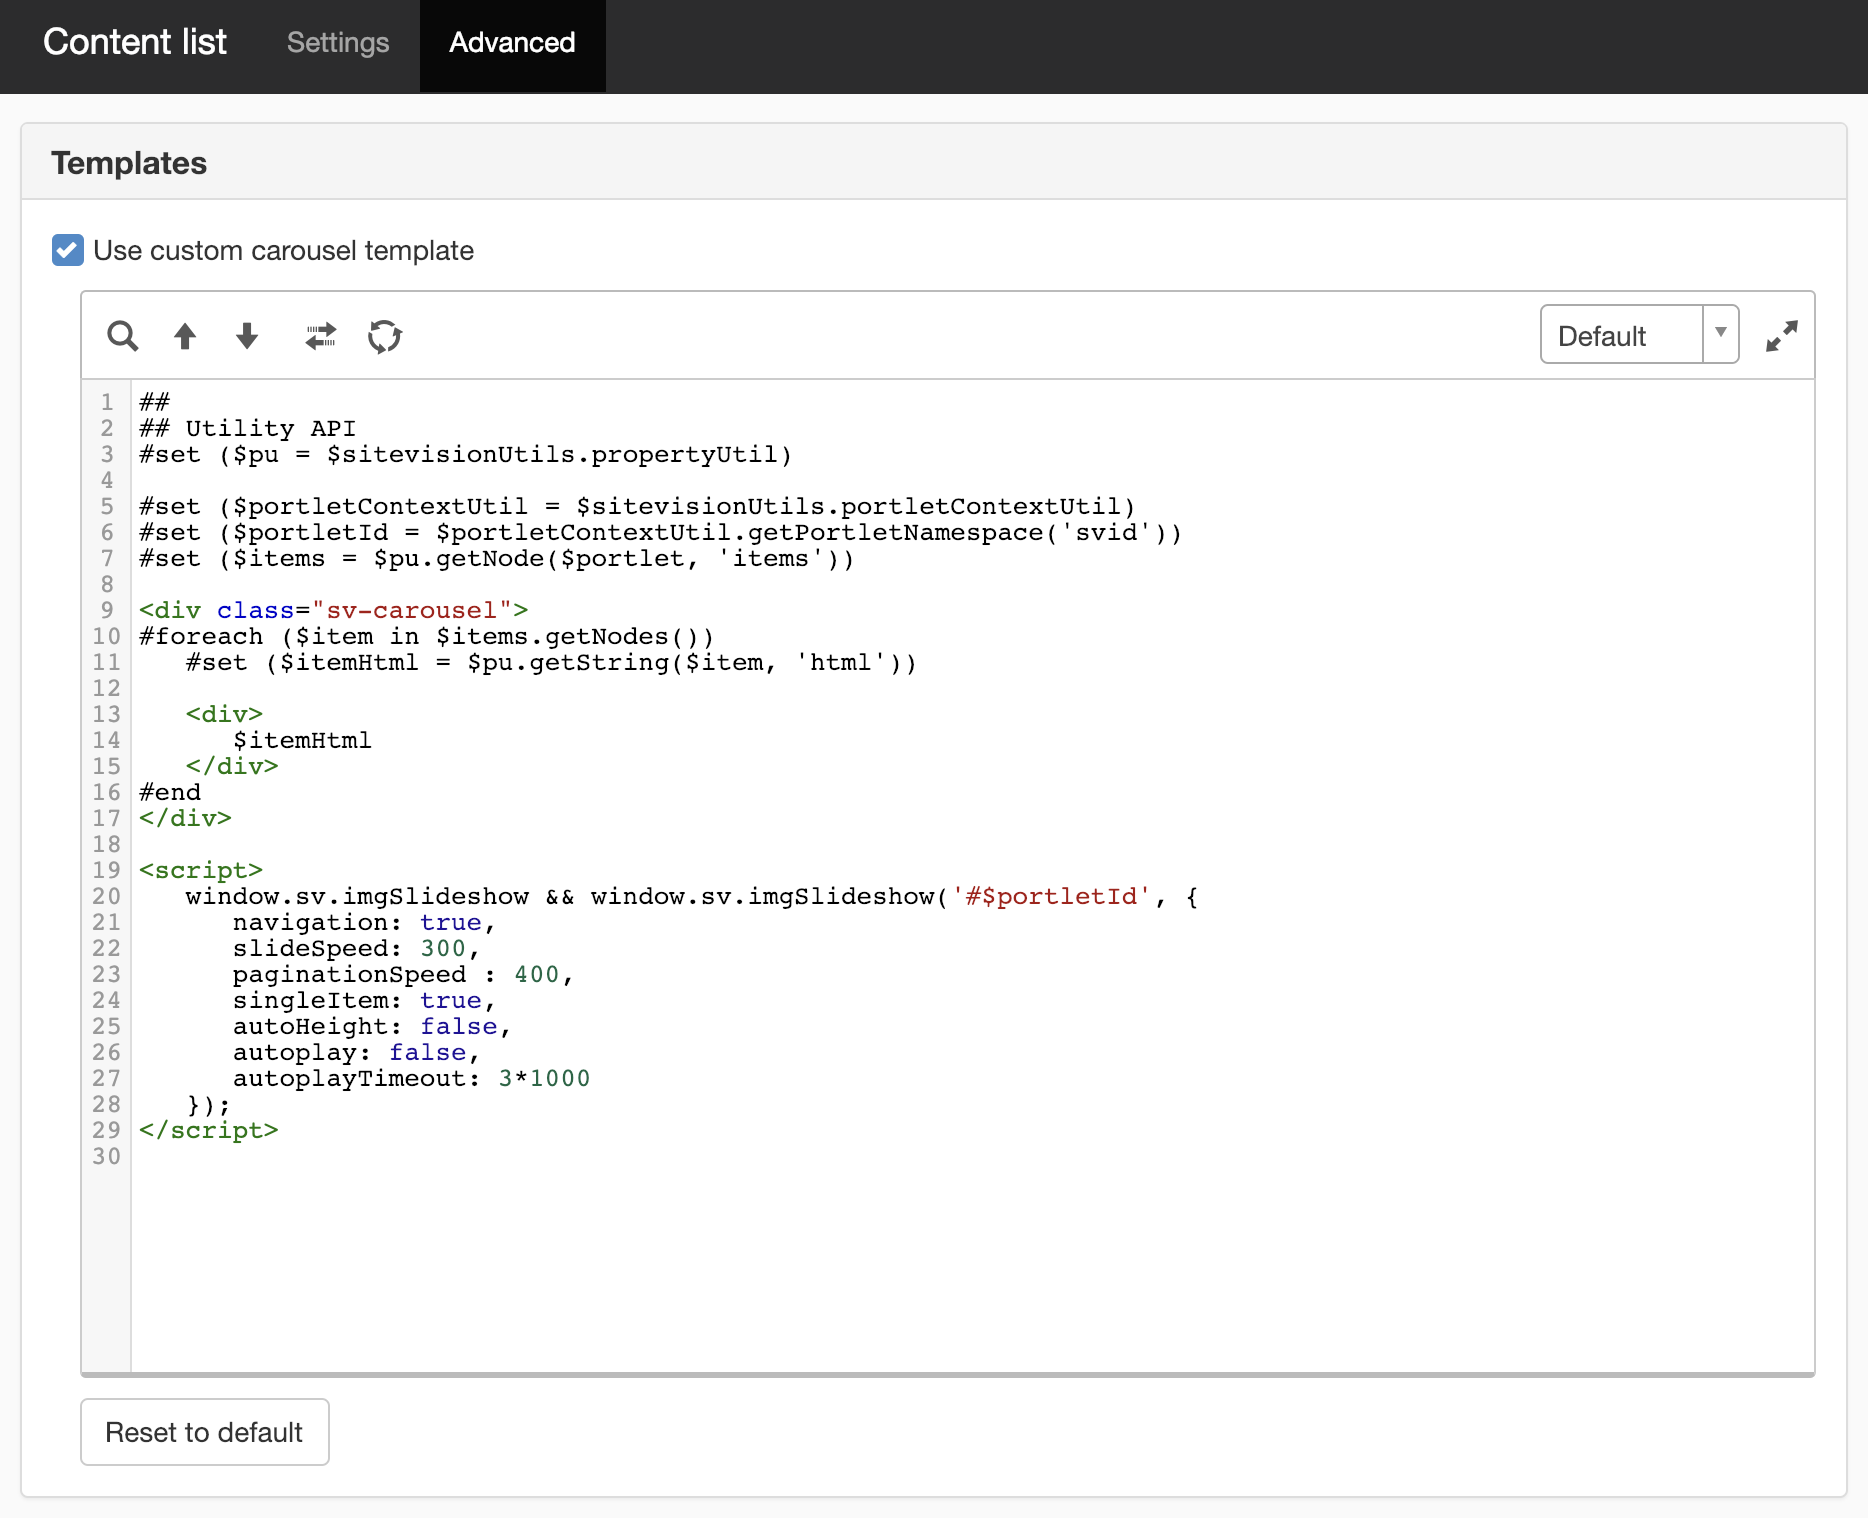Click the '$items = $pu.getNode' line
Image resolution: width=1868 pixels, height=1518 pixels.
[497, 558]
